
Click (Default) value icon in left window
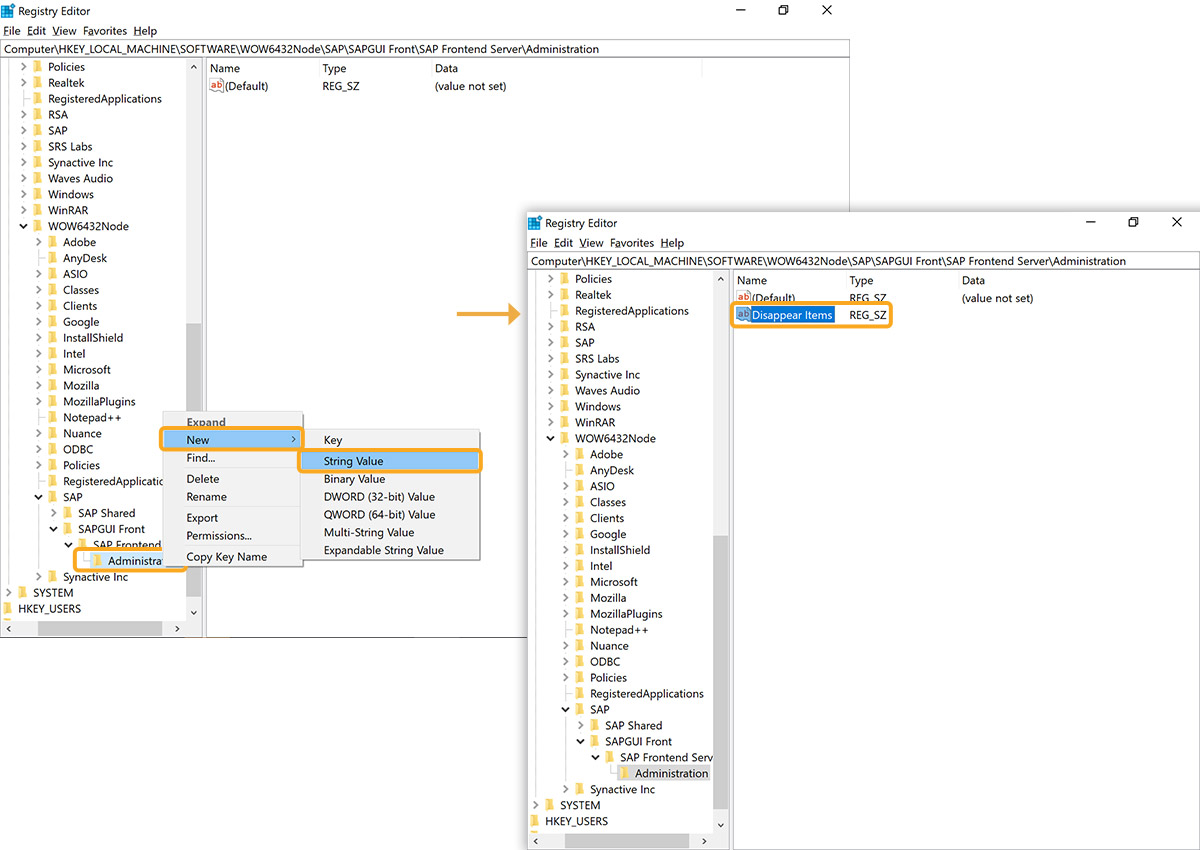point(216,86)
